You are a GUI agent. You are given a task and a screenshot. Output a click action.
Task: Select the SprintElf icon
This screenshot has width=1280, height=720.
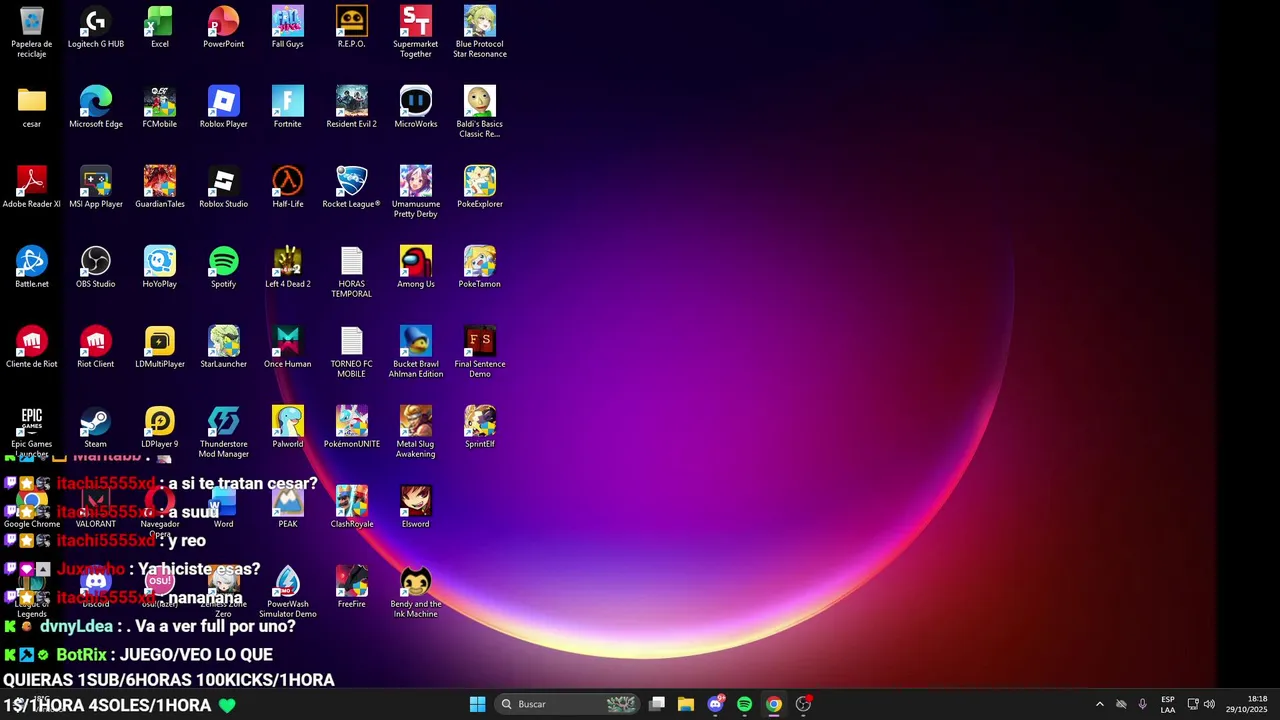pyautogui.click(x=480, y=427)
